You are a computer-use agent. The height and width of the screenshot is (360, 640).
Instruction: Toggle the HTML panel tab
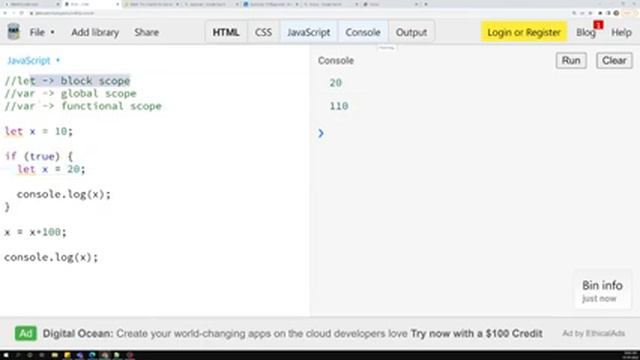click(x=226, y=32)
